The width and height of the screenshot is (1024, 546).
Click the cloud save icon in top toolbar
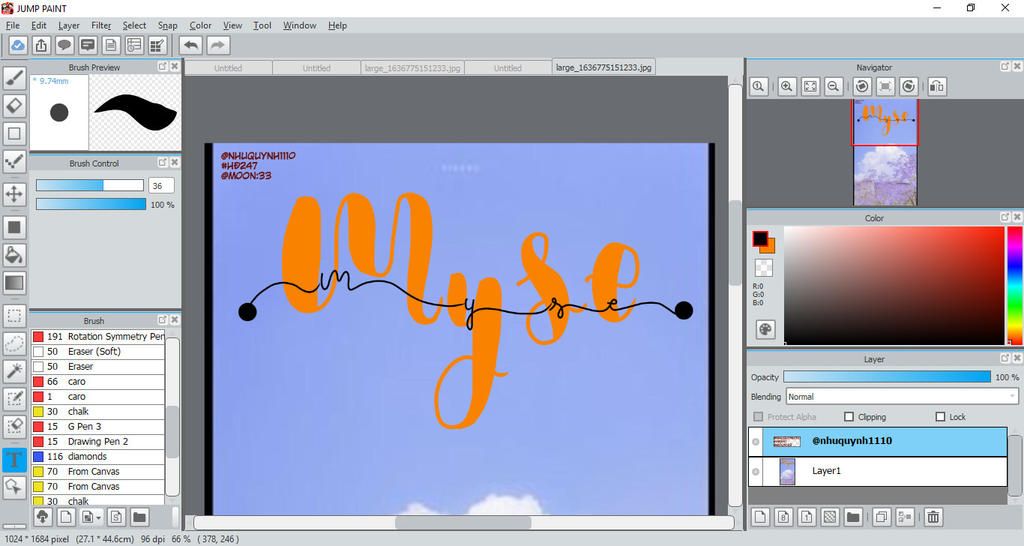click(18, 45)
